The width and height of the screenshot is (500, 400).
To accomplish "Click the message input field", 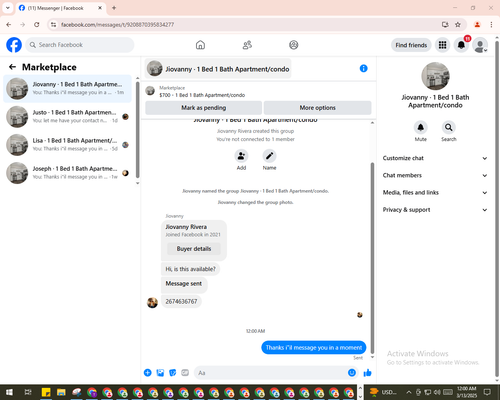I will 271,373.
